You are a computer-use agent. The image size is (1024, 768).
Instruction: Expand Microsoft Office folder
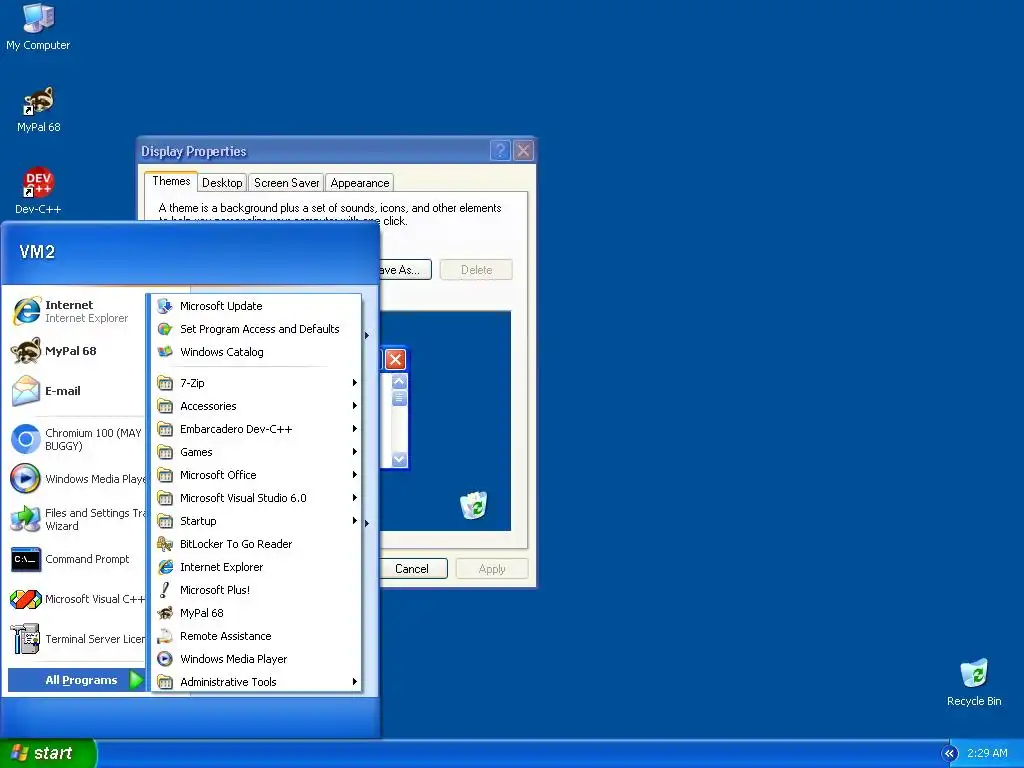(x=257, y=475)
